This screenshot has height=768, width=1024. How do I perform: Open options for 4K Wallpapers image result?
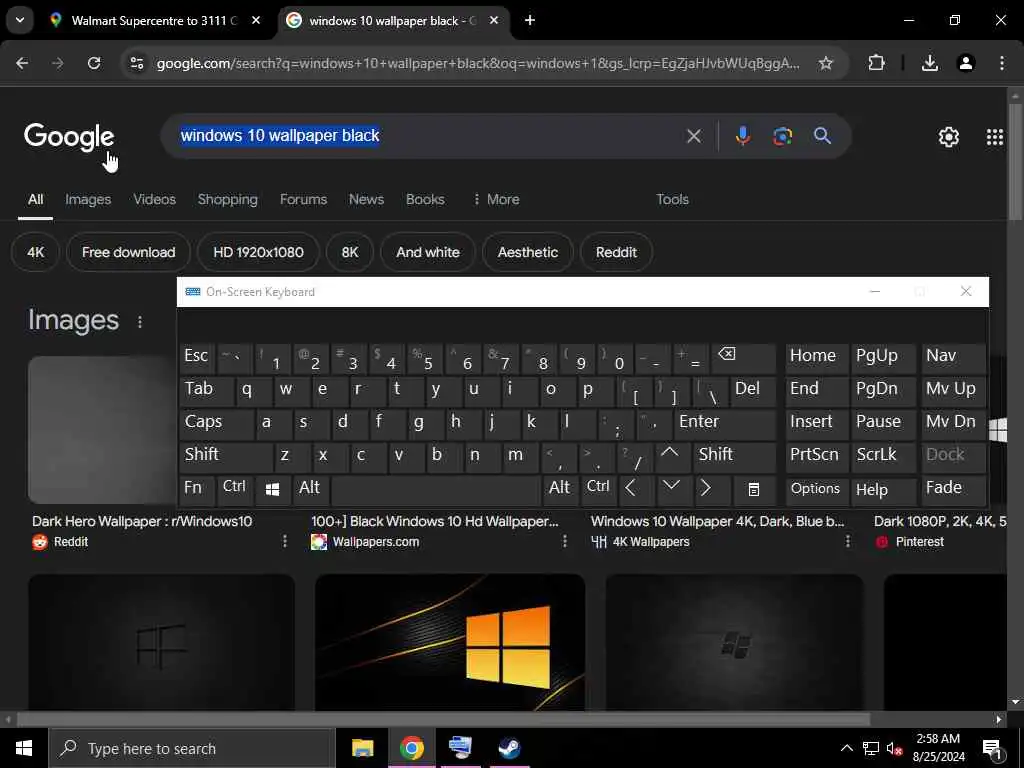tap(848, 541)
